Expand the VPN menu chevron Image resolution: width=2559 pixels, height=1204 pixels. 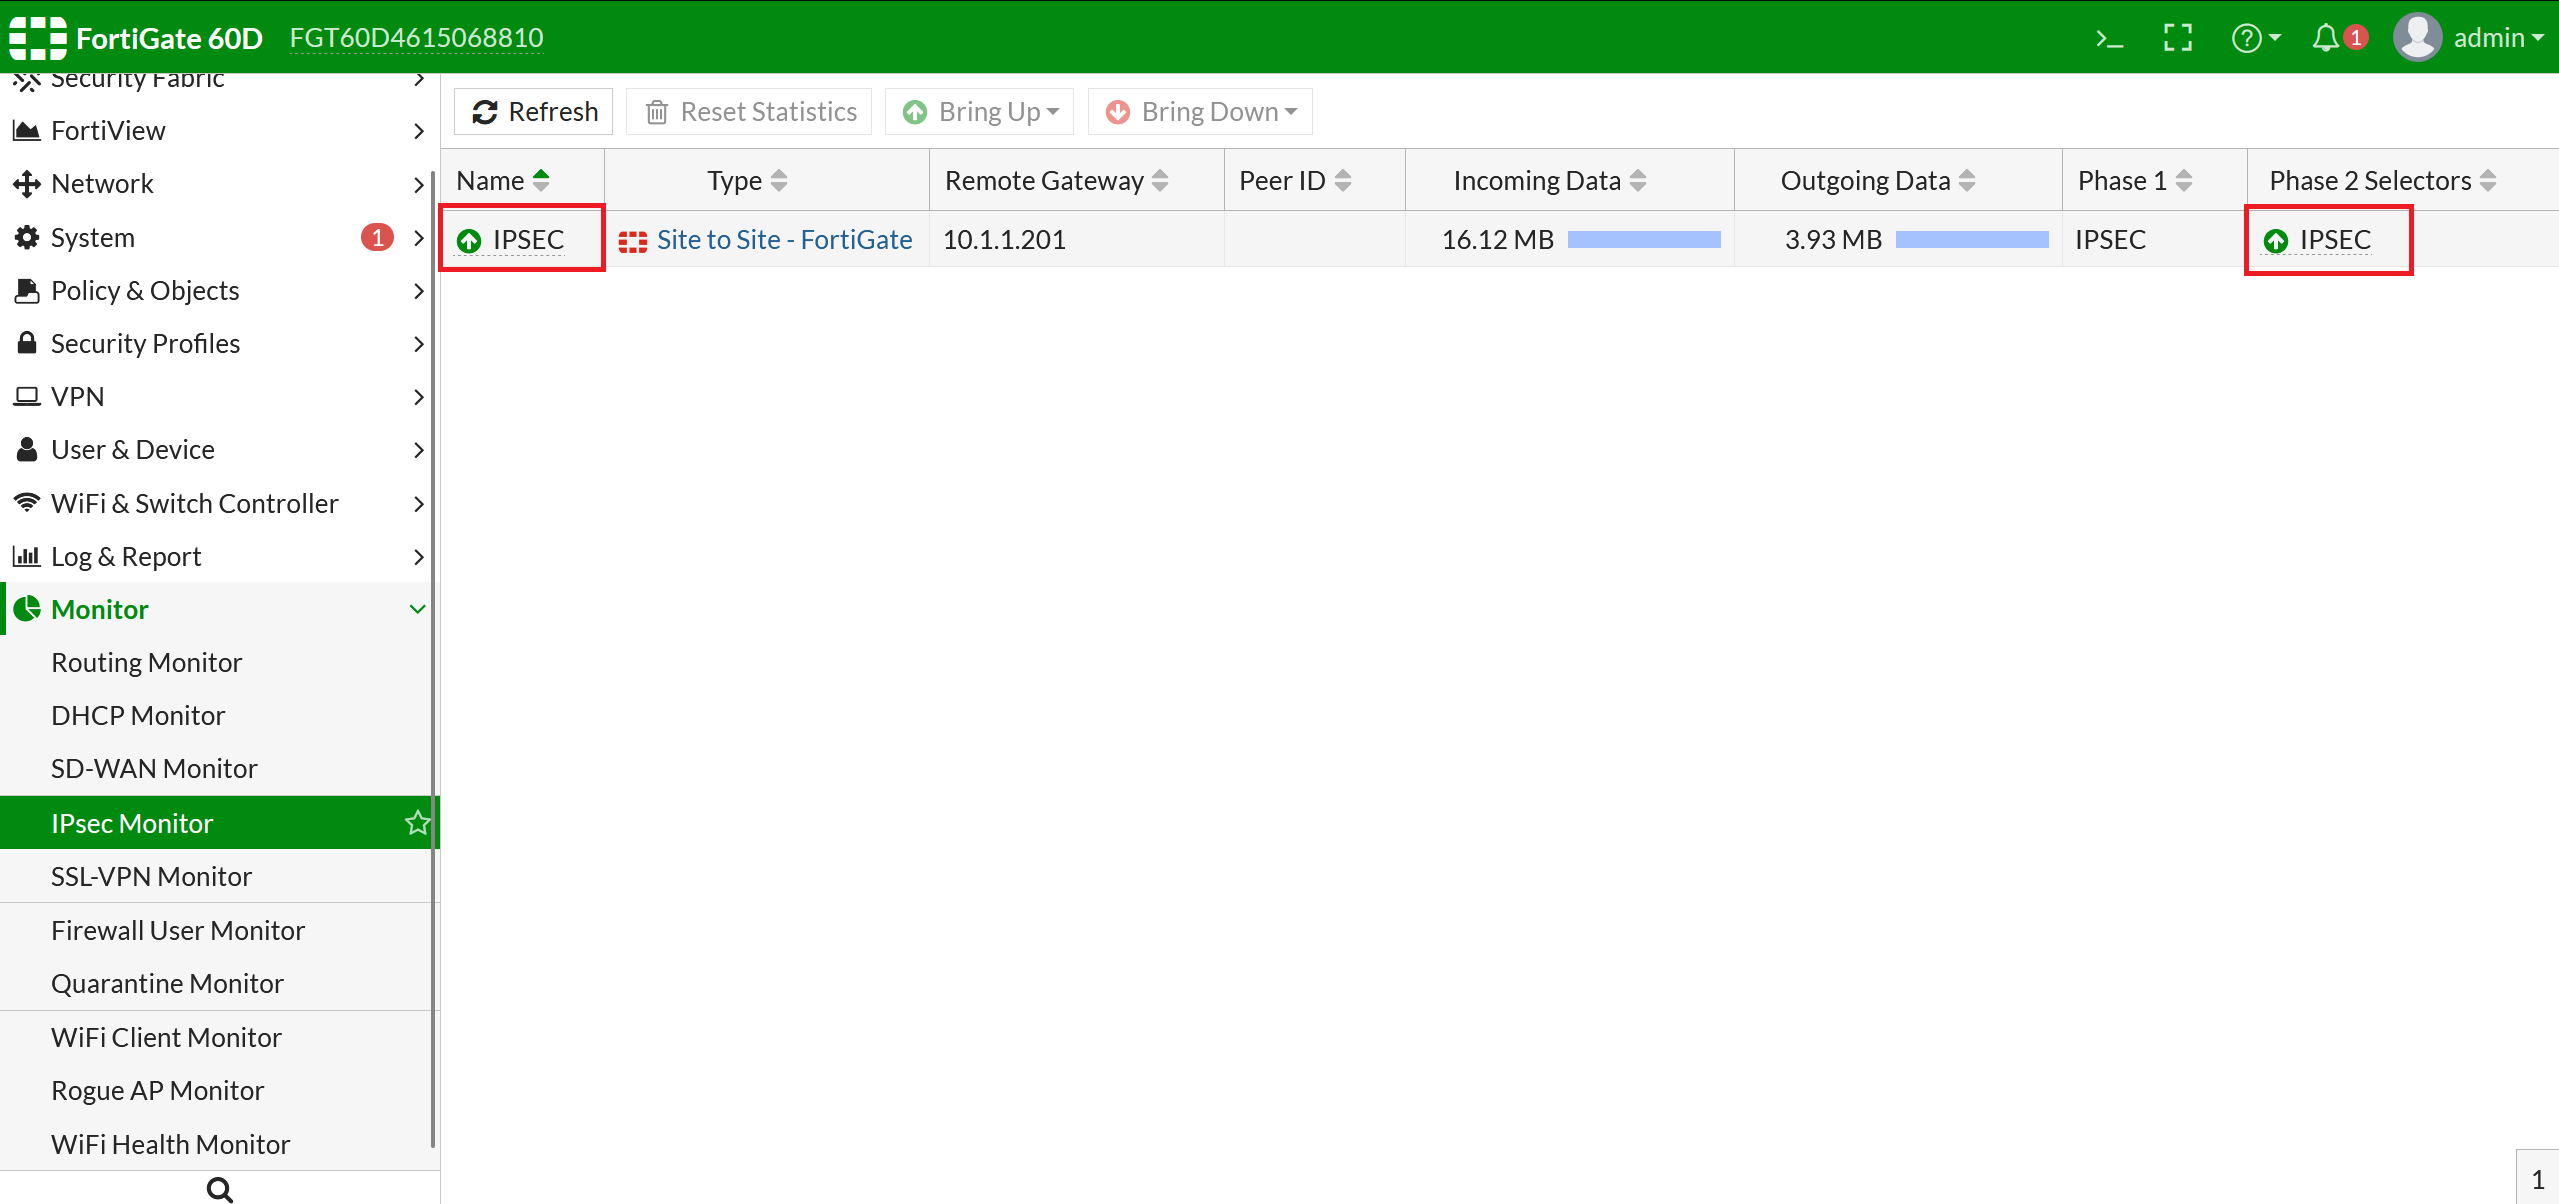(x=419, y=397)
